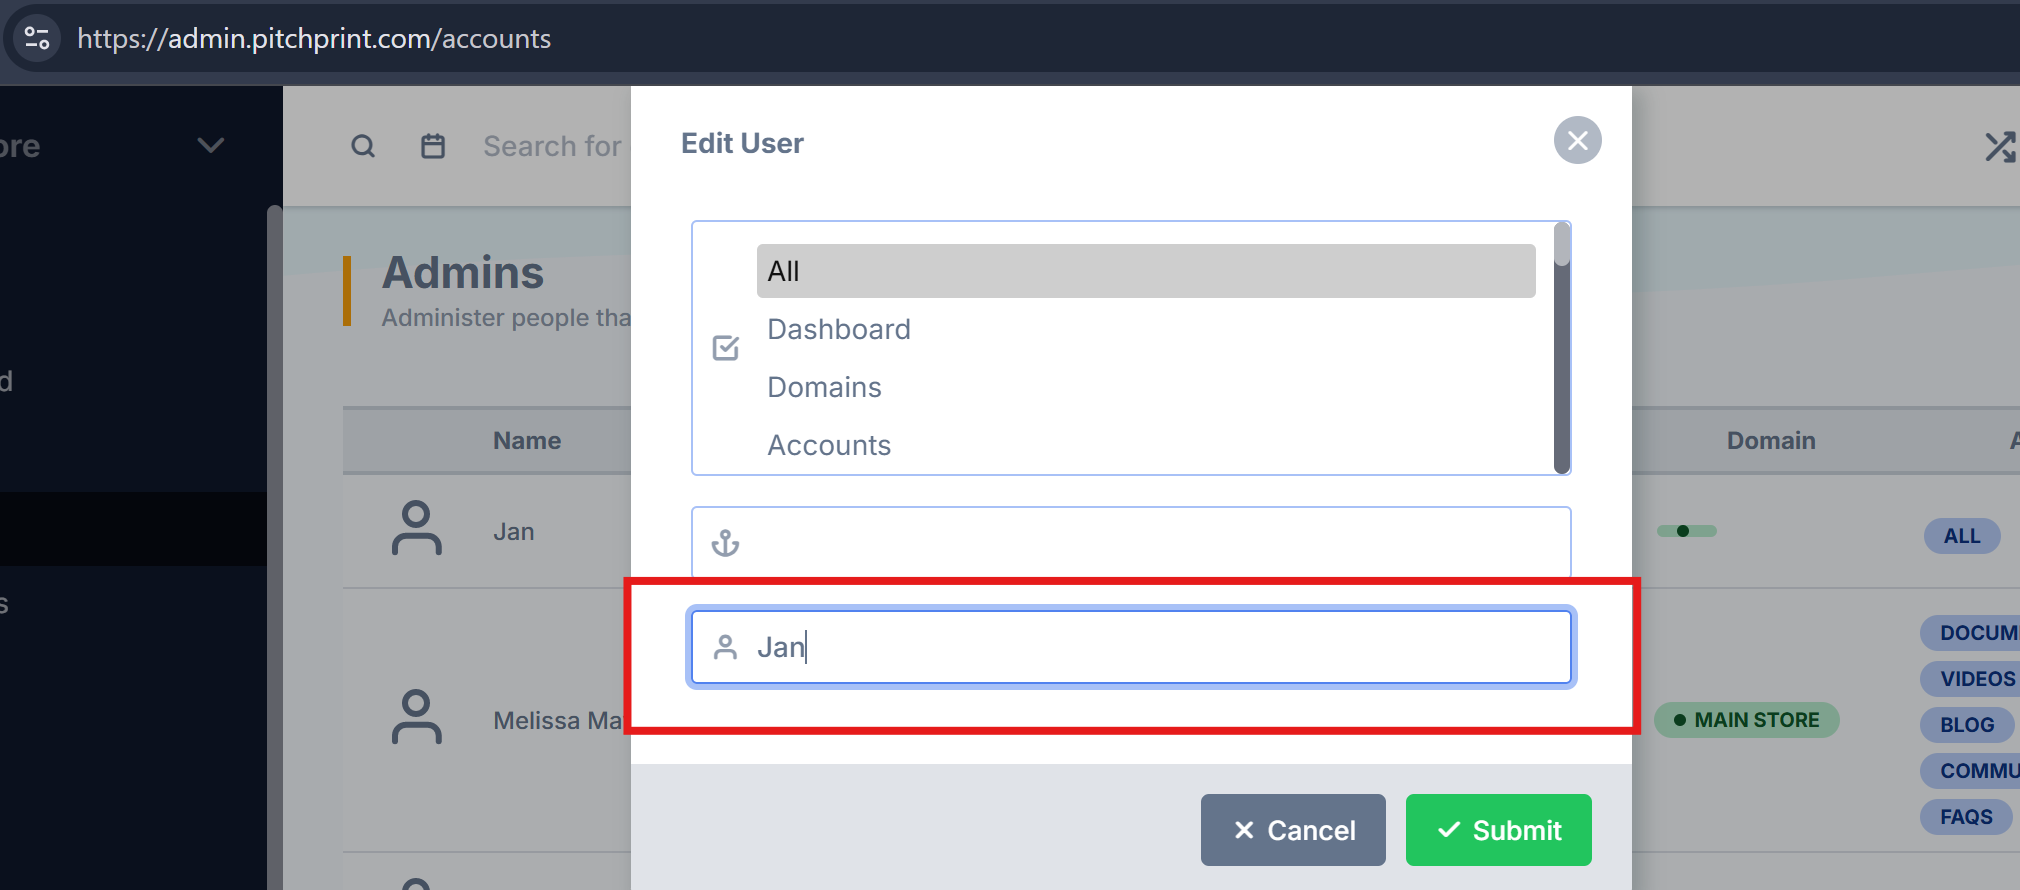Click the empty anchor input field
2020x890 pixels.
[x=1150, y=543]
